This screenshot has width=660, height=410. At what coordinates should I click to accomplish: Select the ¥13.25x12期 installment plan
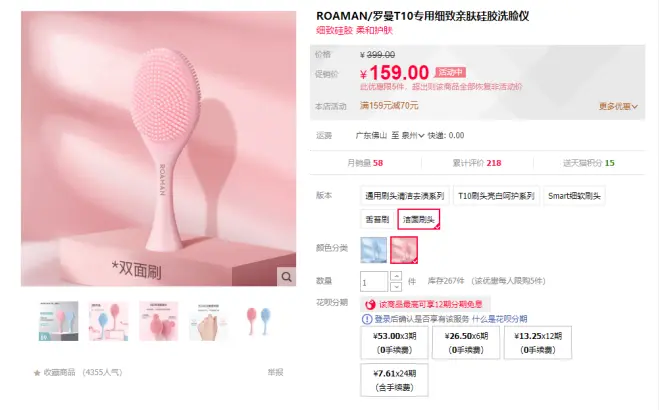pyautogui.click(x=538, y=343)
